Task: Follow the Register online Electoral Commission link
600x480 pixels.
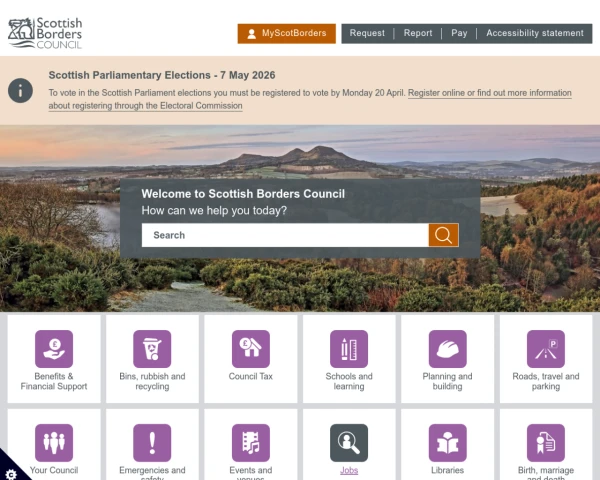Action: tap(489, 93)
